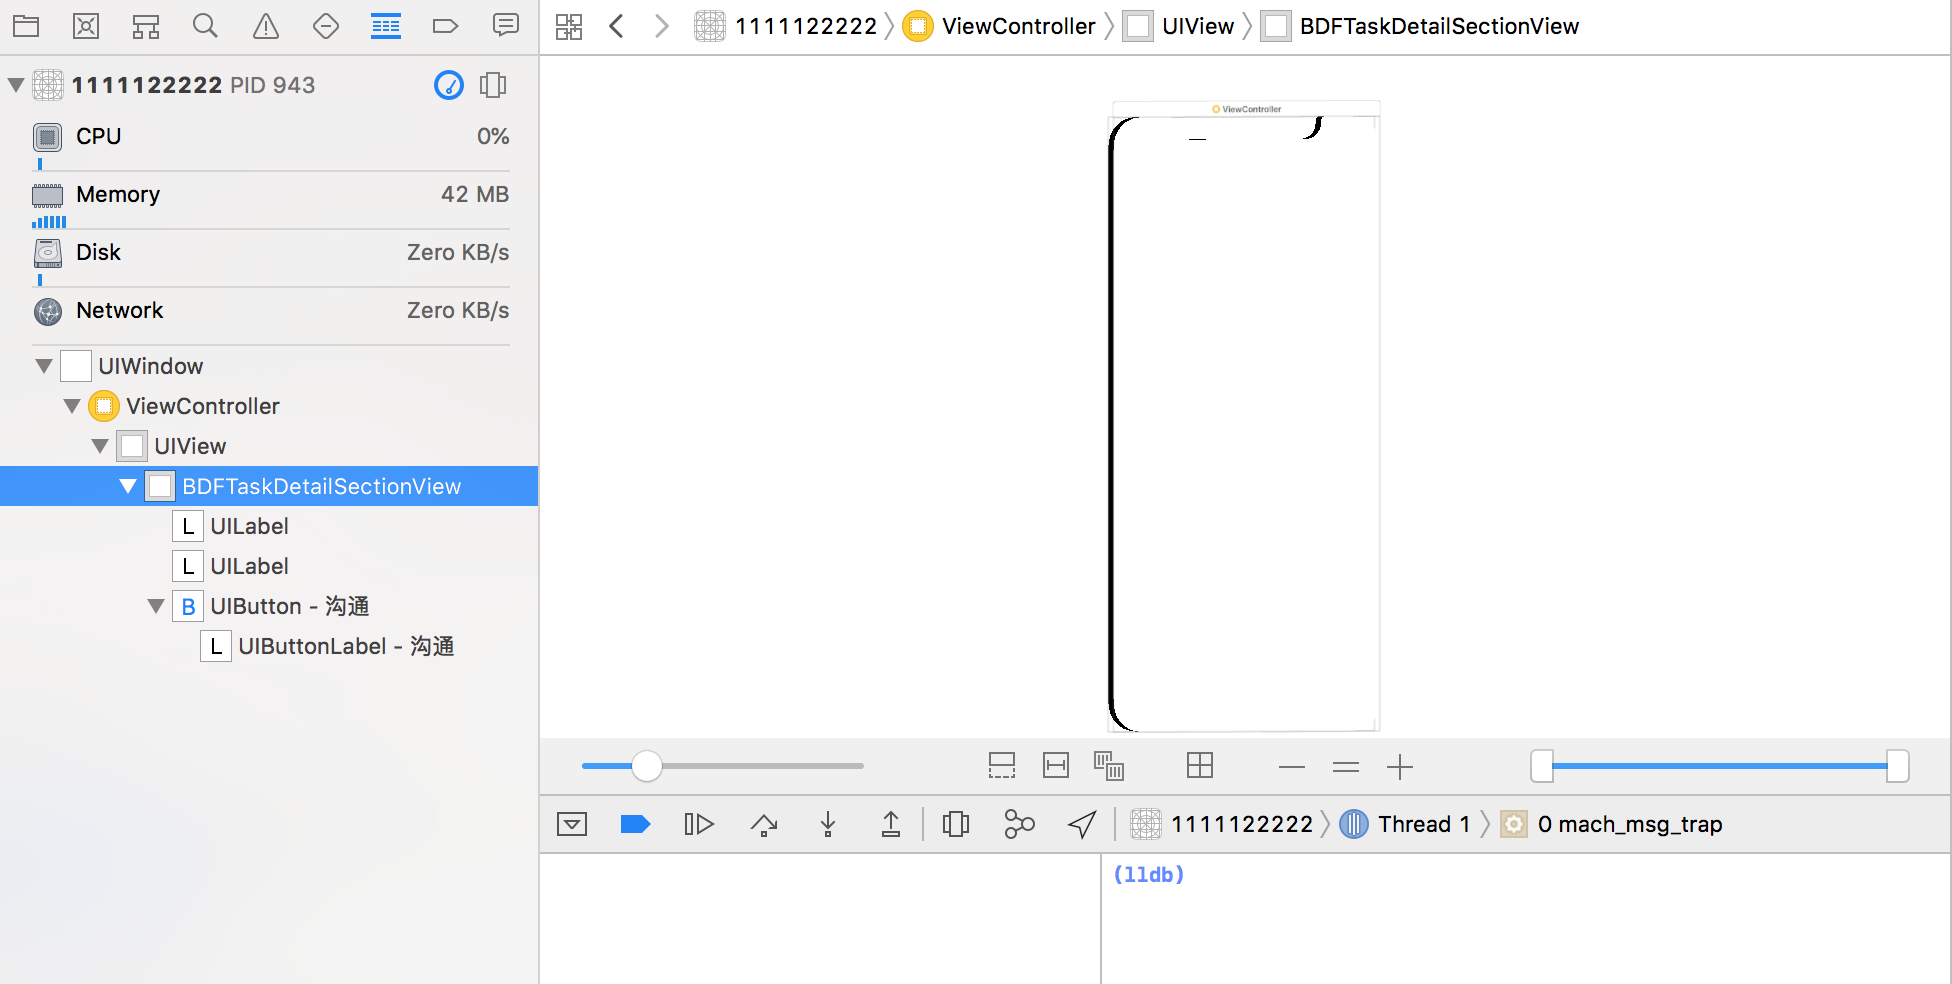This screenshot has height=984, width=1952.
Task: Toggle show clipped content
Action: pos(1002,766)
